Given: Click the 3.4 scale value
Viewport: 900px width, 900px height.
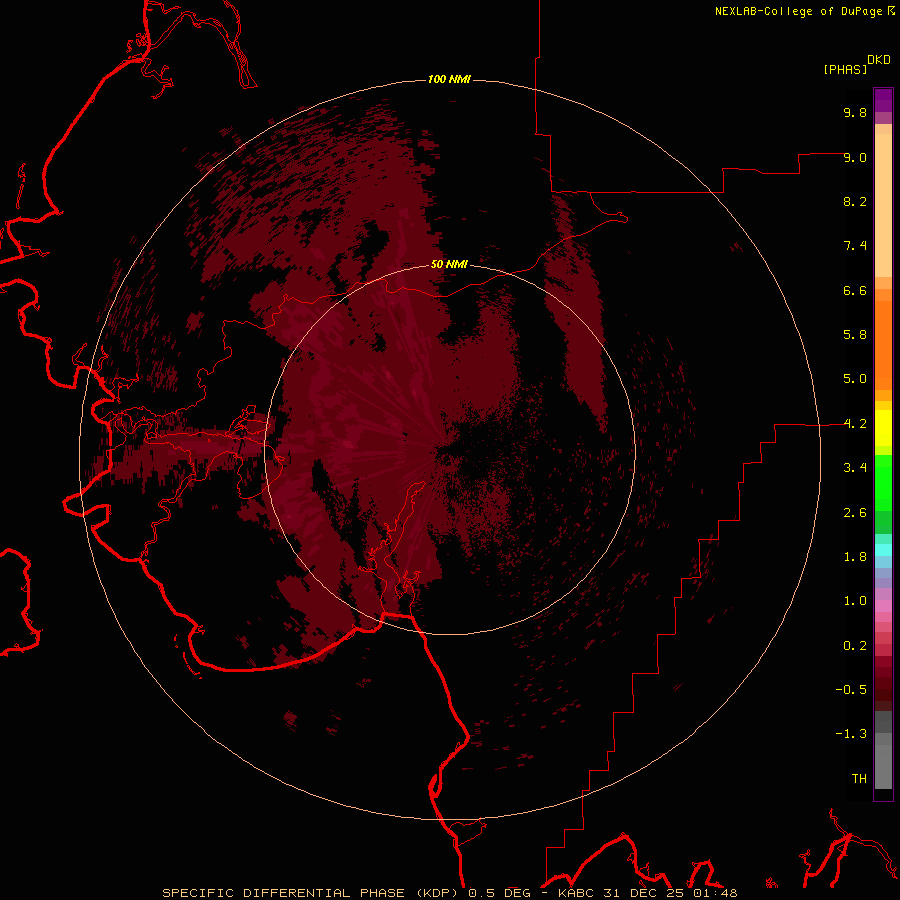Looking at the screenshot, I should pyautogui.click(x=855, y=468).
